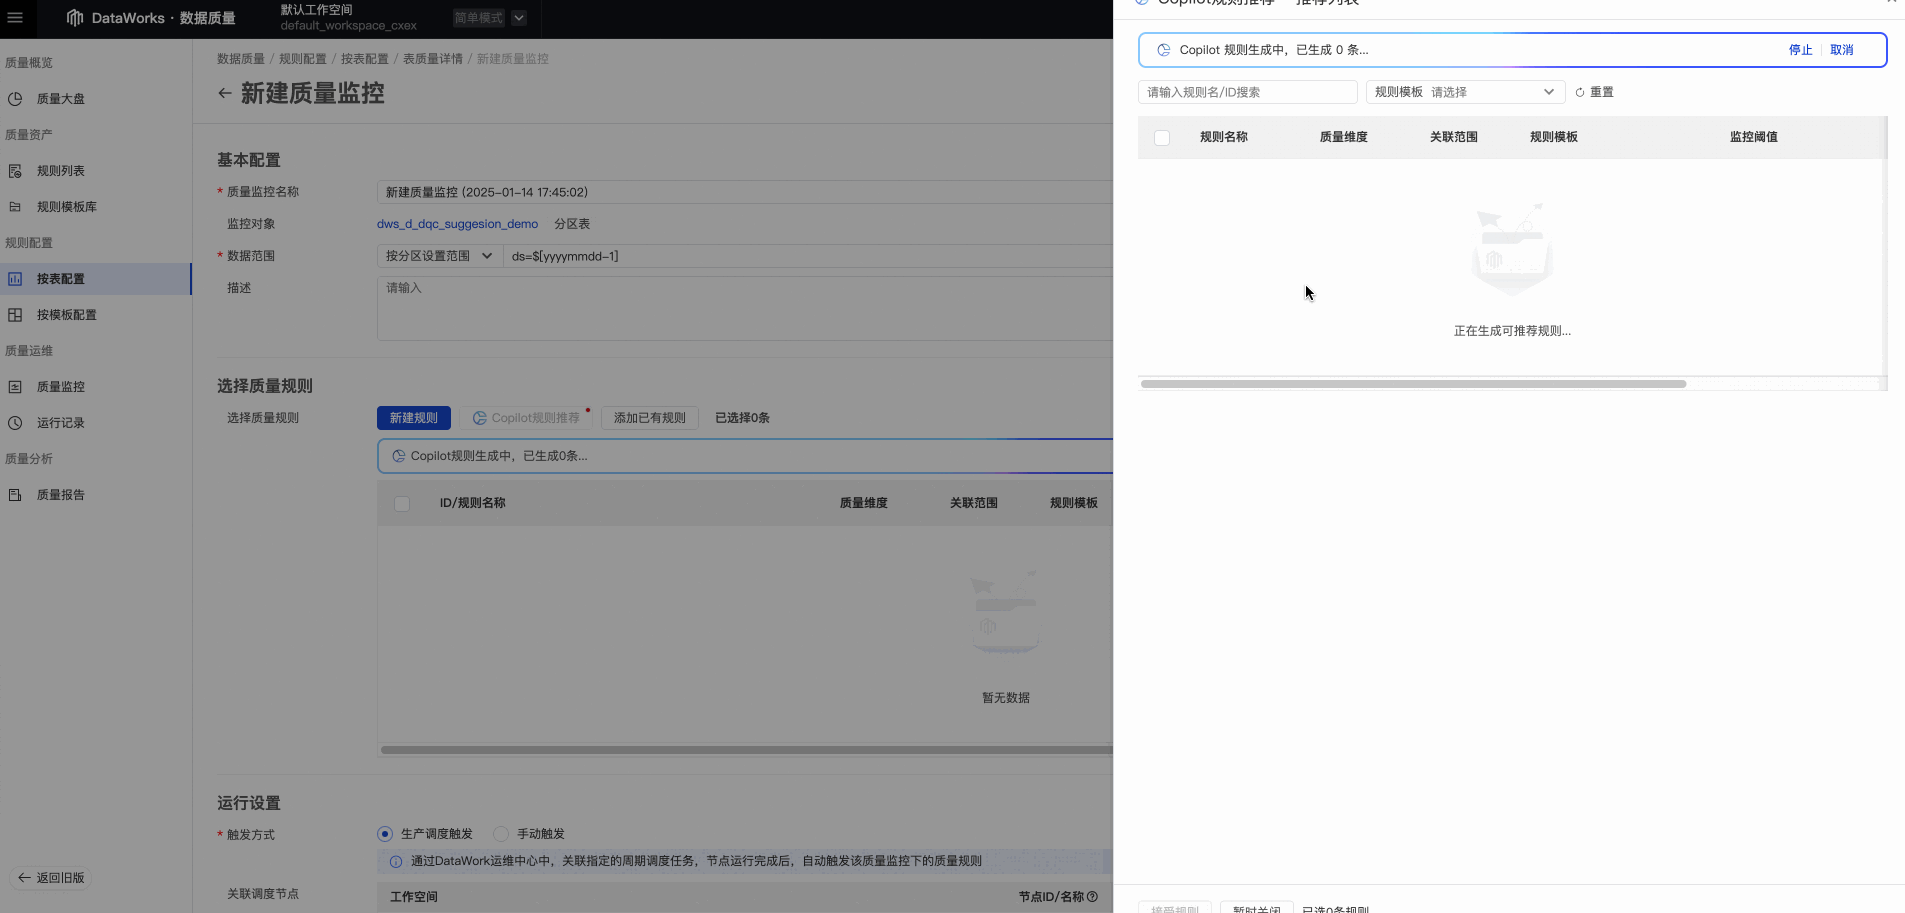1905x913 pixels.
Task: Click the rule name/ID search field
Action: pos(1247,92)
